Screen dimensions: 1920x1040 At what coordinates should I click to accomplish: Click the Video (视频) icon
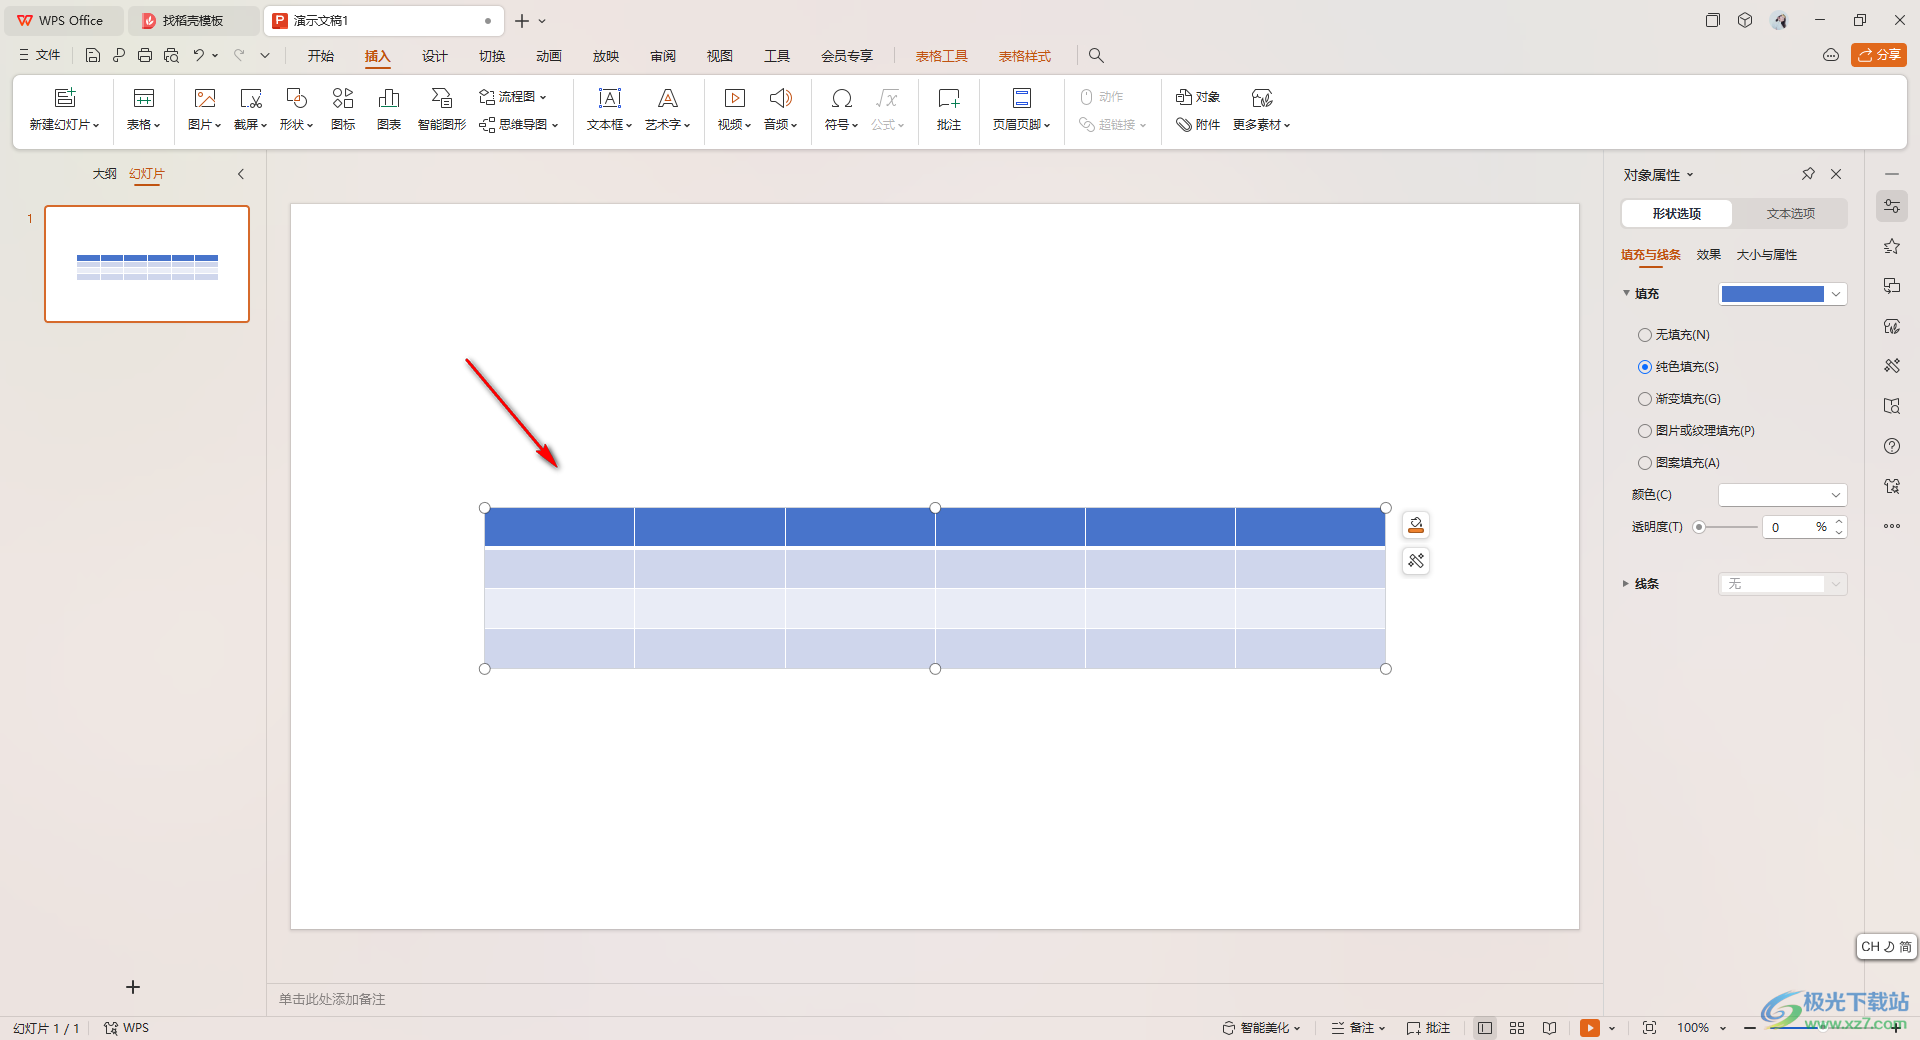(735, 98)
